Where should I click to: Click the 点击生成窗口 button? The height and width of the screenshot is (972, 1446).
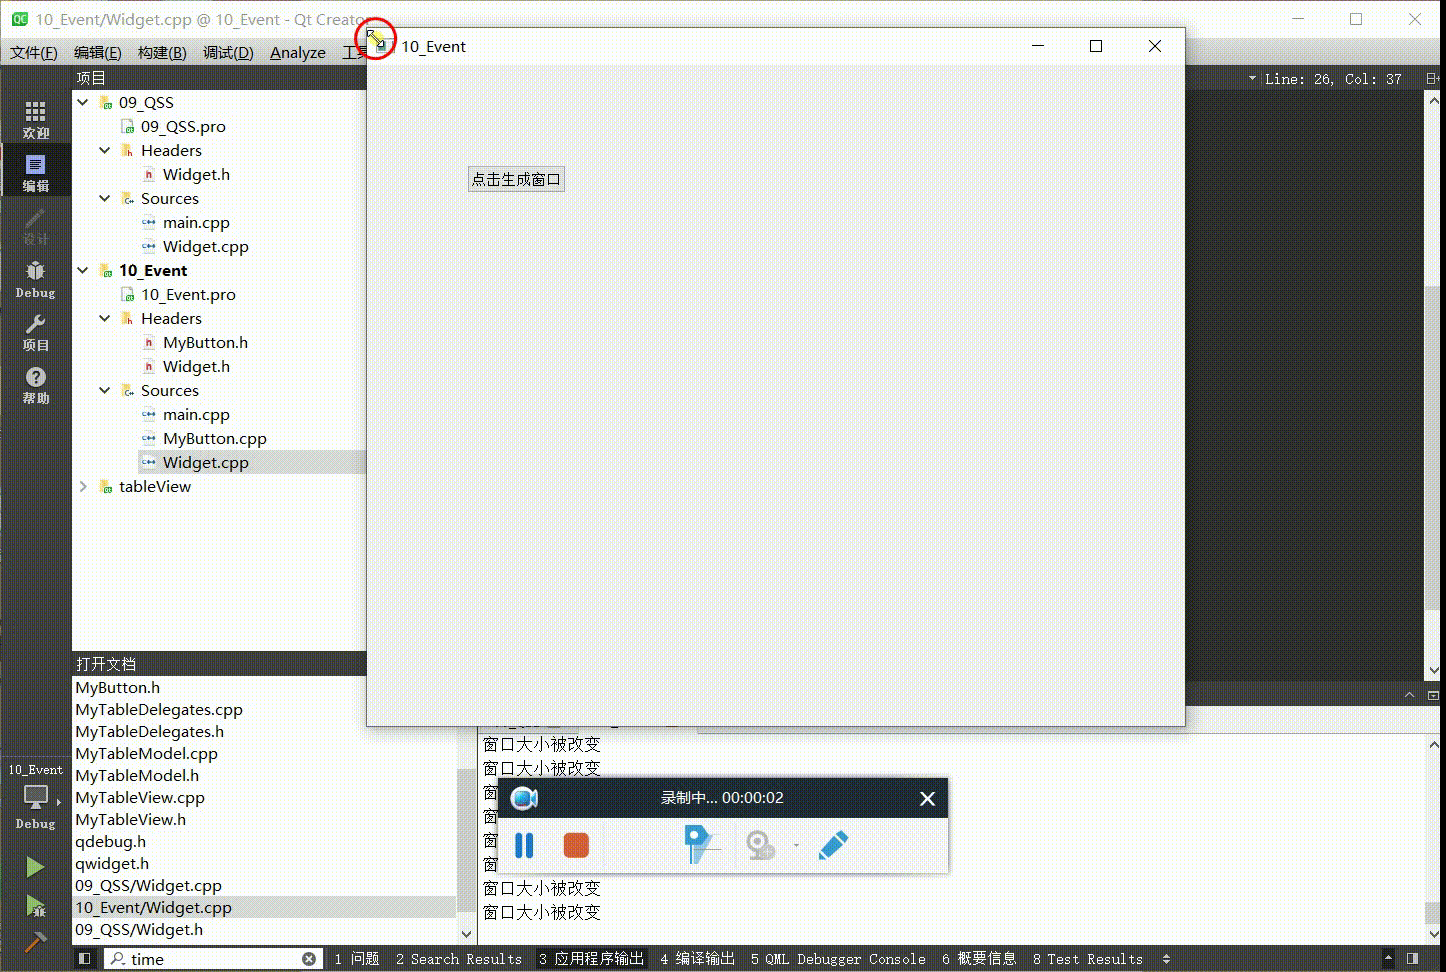pos(516,179)
